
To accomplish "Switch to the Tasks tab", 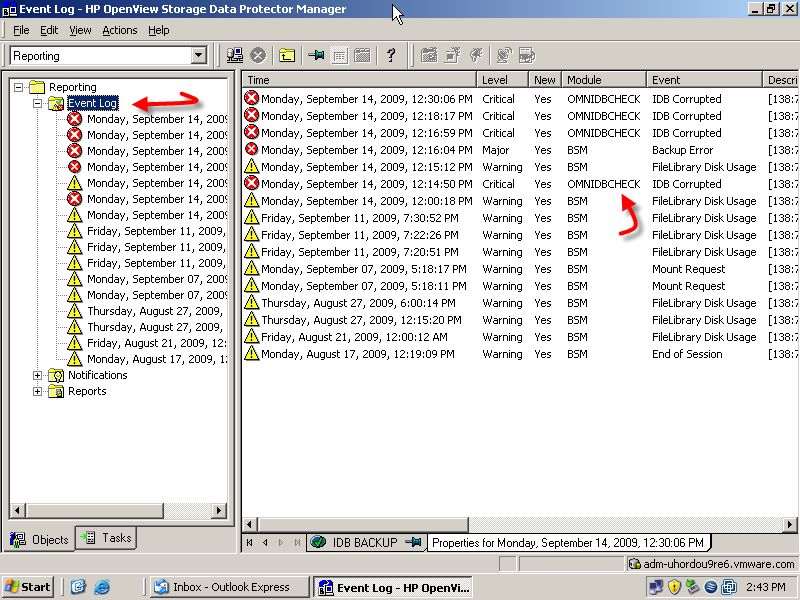I will click(106, 538).
